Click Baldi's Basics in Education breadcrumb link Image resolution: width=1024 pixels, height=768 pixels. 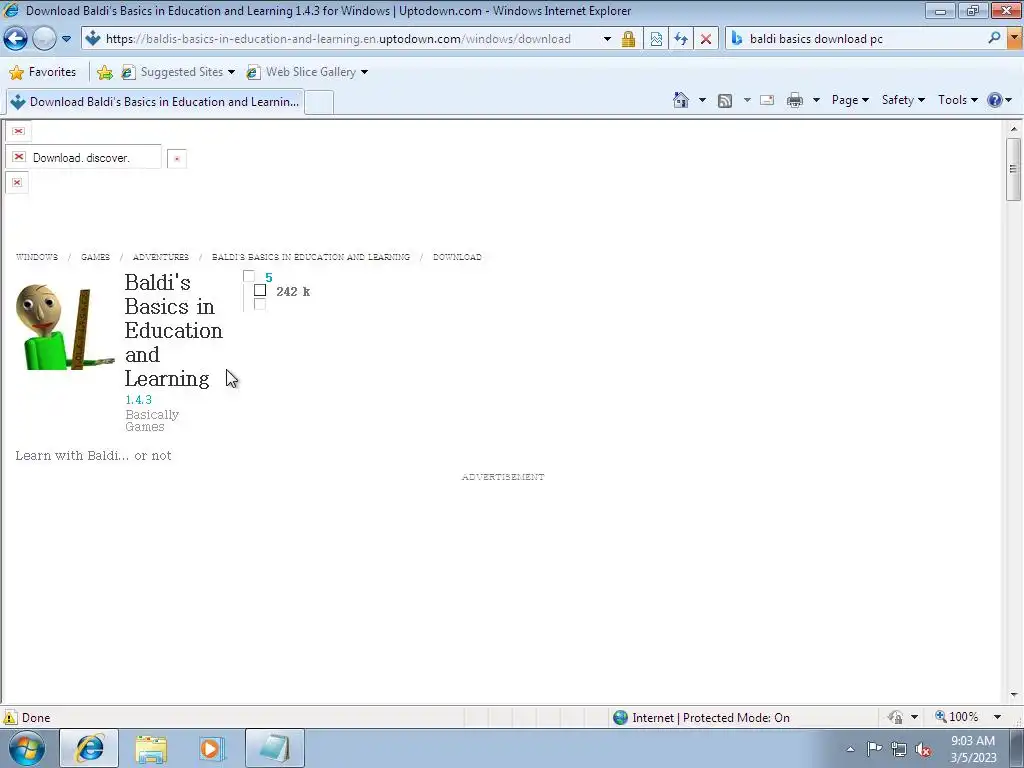coord(311,257)
